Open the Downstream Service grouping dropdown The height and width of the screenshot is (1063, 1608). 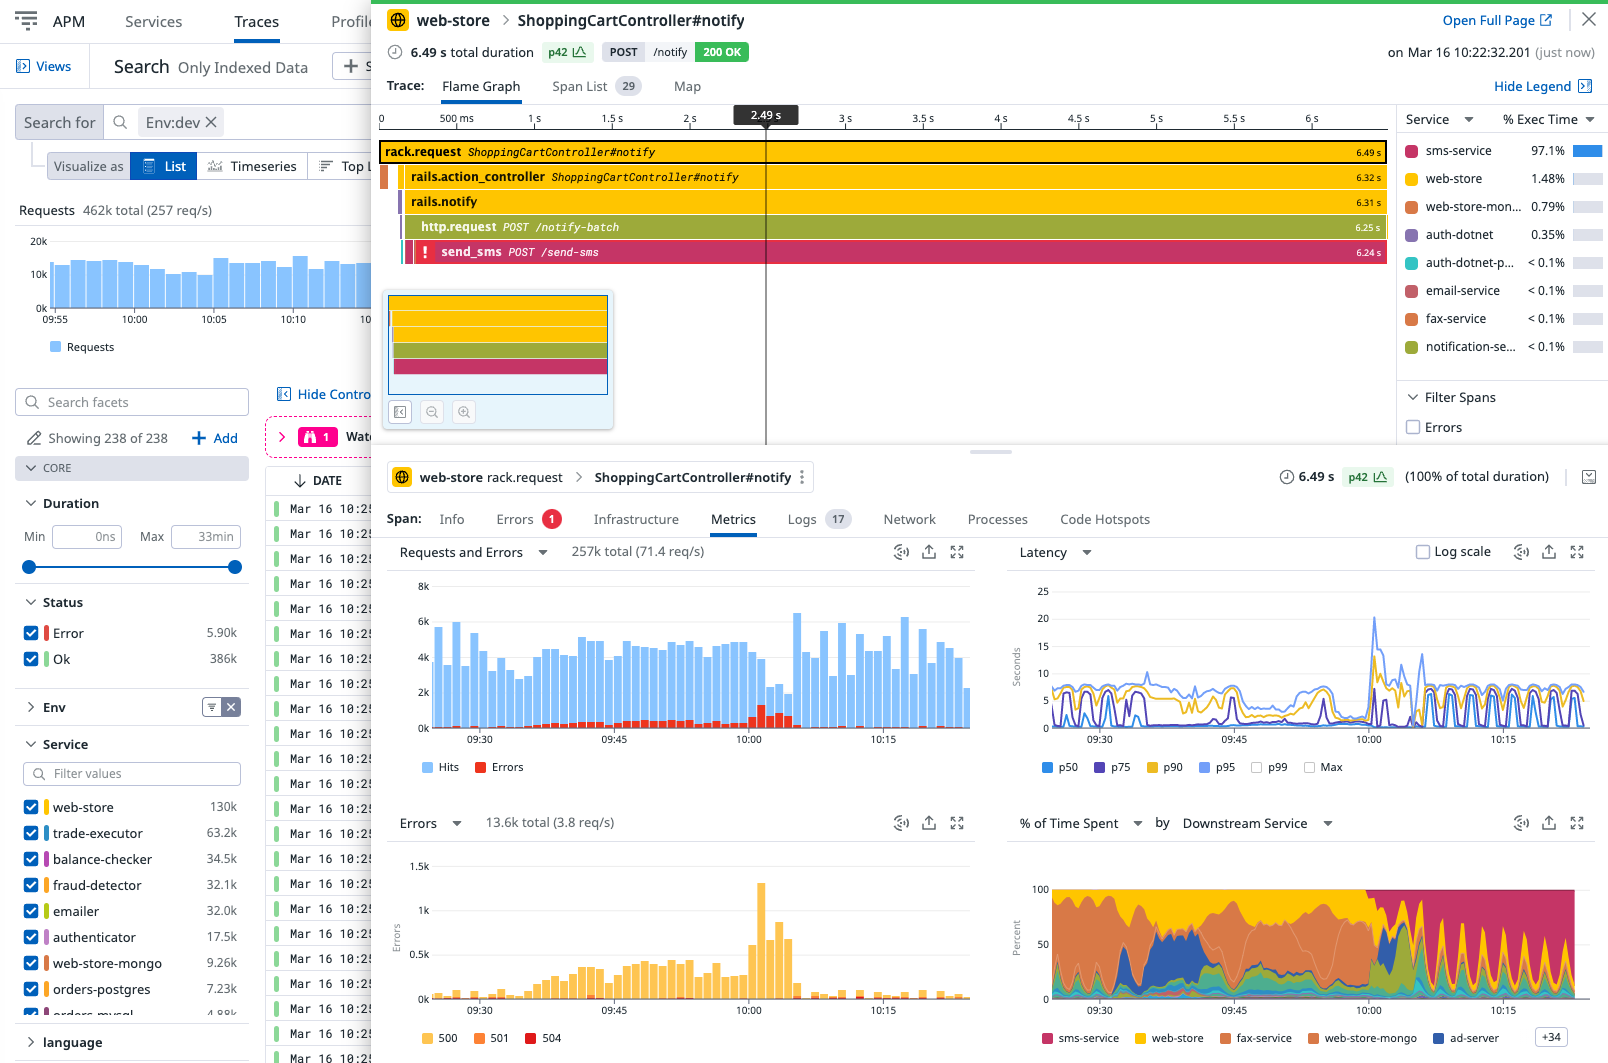(x=1253, y=822)
